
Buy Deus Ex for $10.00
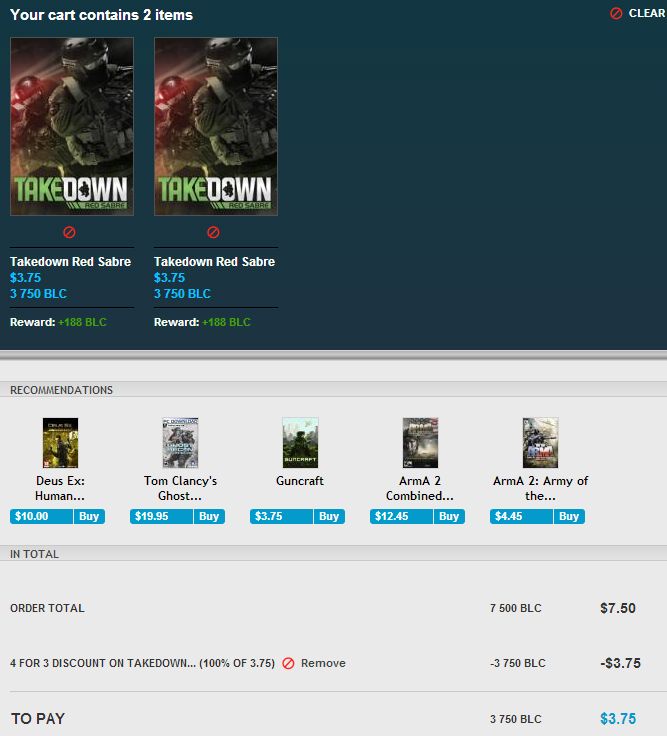[x=89, y=516]
